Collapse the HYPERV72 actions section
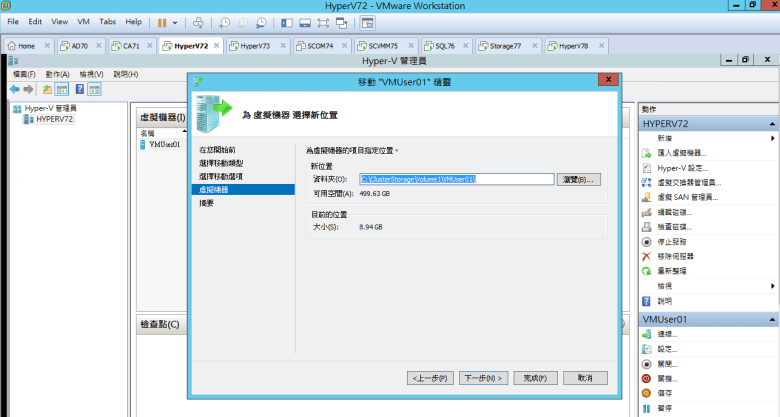This screenshot has width=780, height=417. point(772,123)
